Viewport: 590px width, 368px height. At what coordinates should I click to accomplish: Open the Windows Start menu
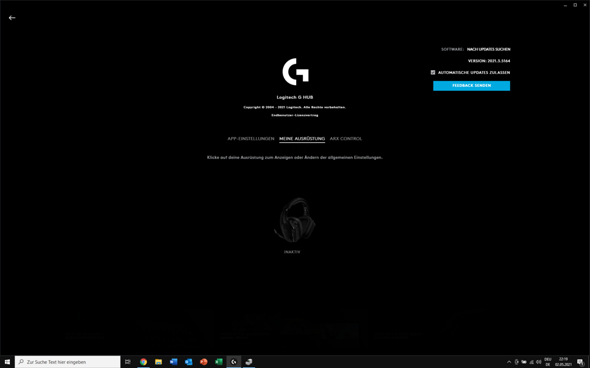coord(7,362)
